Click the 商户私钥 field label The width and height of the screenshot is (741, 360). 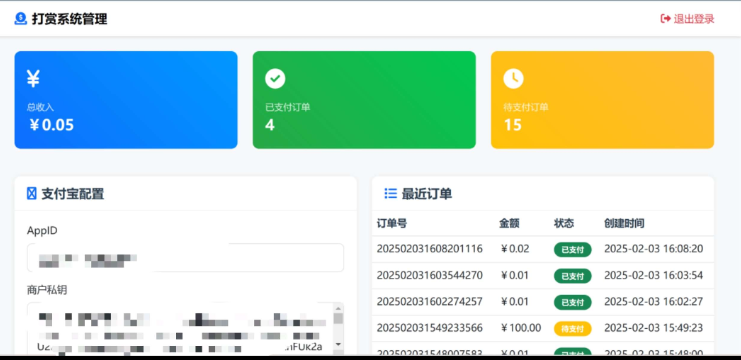(47, 290)
